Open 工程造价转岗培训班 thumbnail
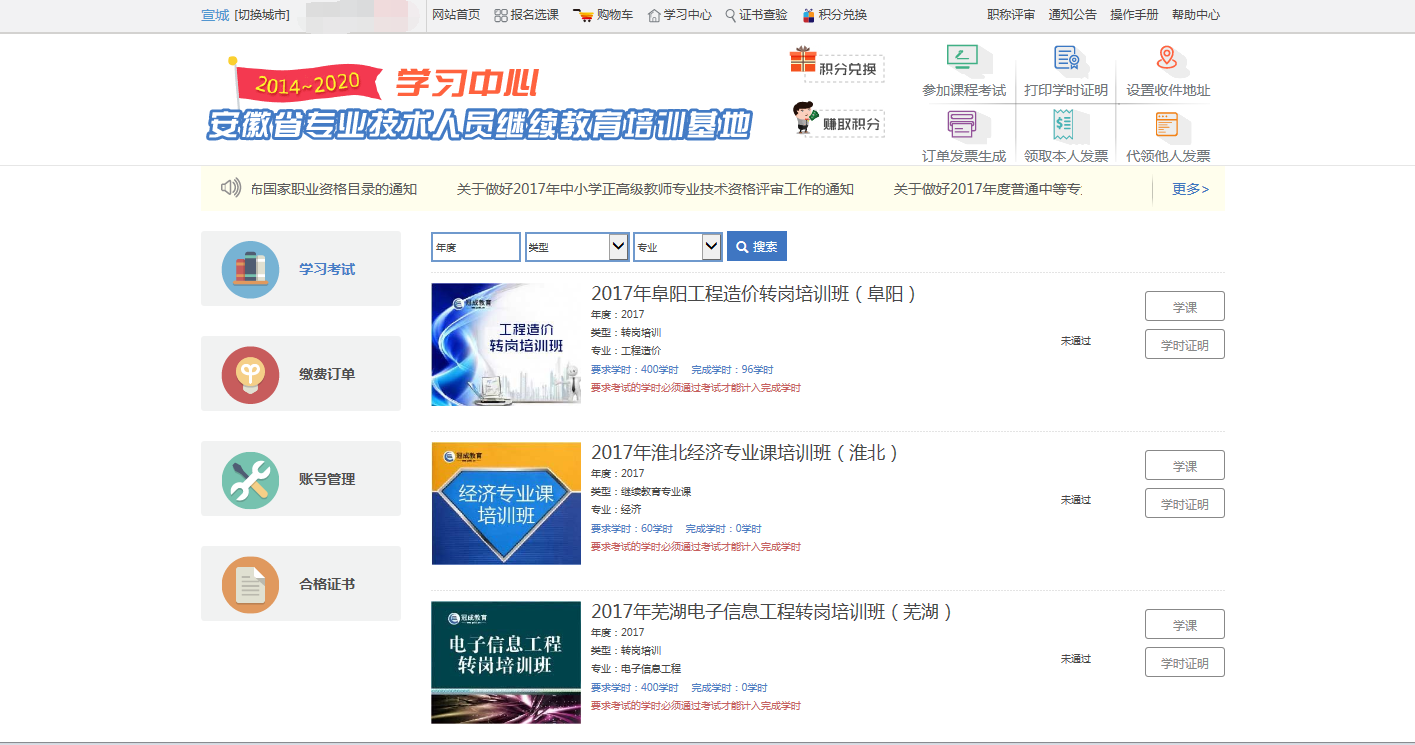 506,344
